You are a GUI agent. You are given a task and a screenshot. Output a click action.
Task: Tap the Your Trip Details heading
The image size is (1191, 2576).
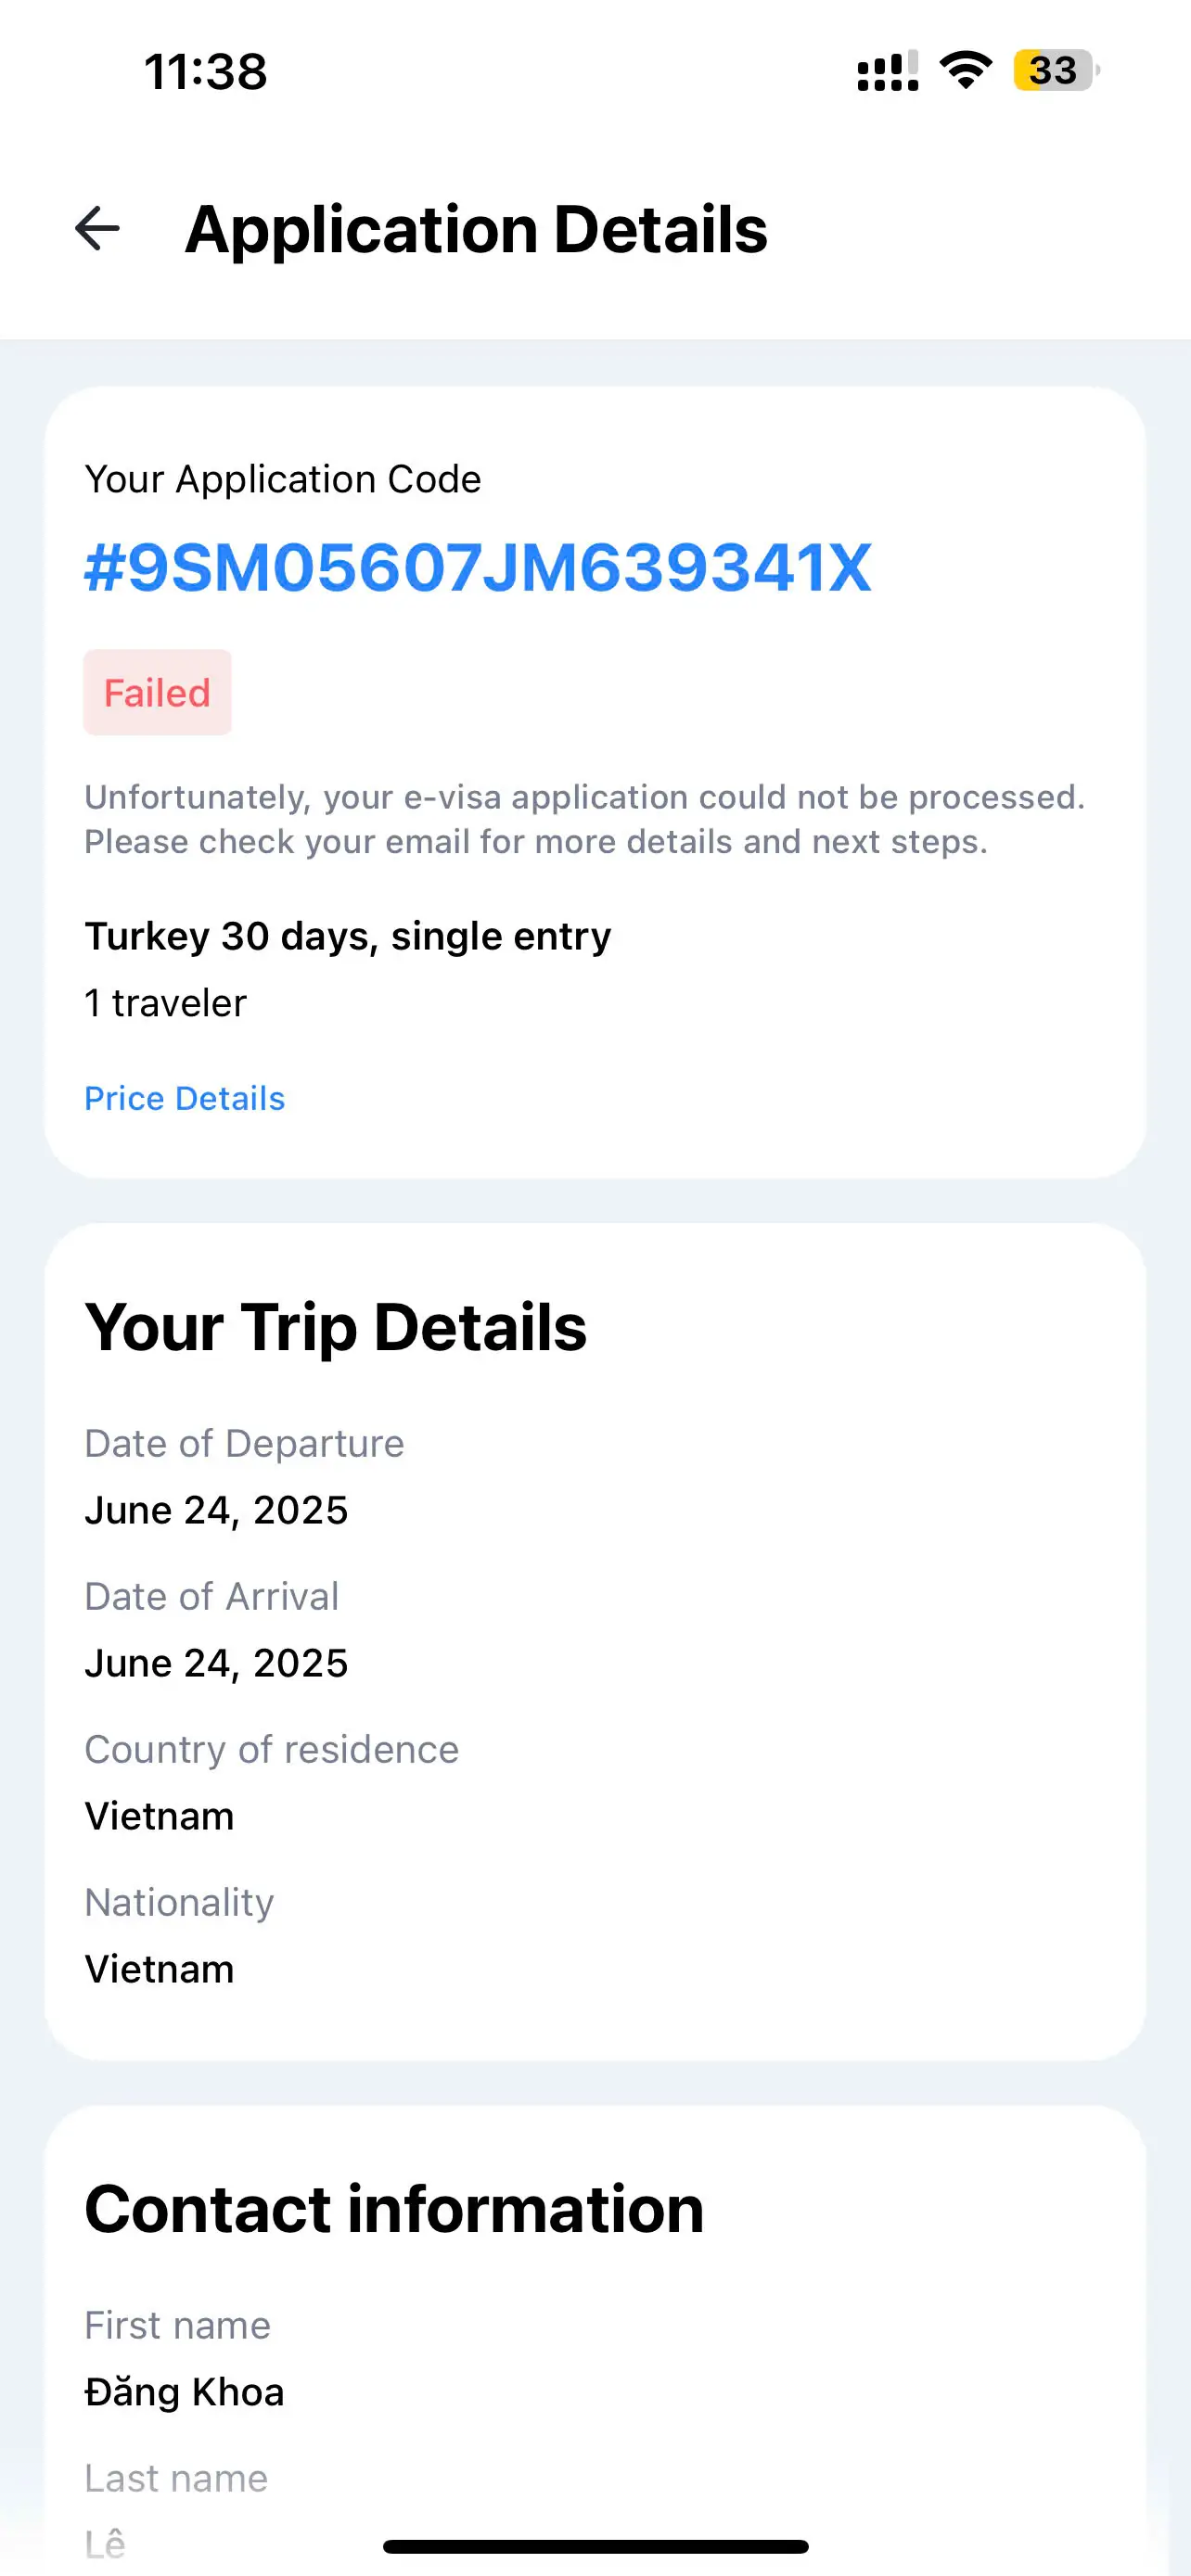tap(336, 1327)
